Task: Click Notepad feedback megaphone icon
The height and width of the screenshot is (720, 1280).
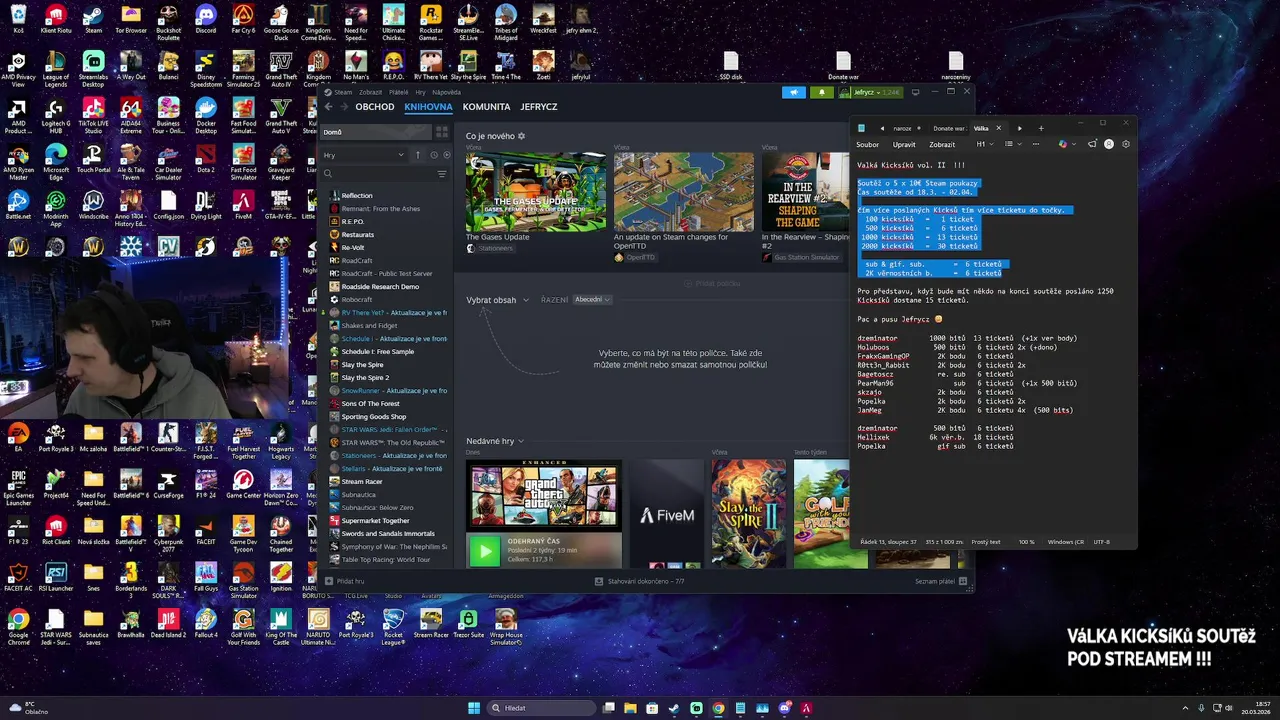Action: pos(1092,144)
